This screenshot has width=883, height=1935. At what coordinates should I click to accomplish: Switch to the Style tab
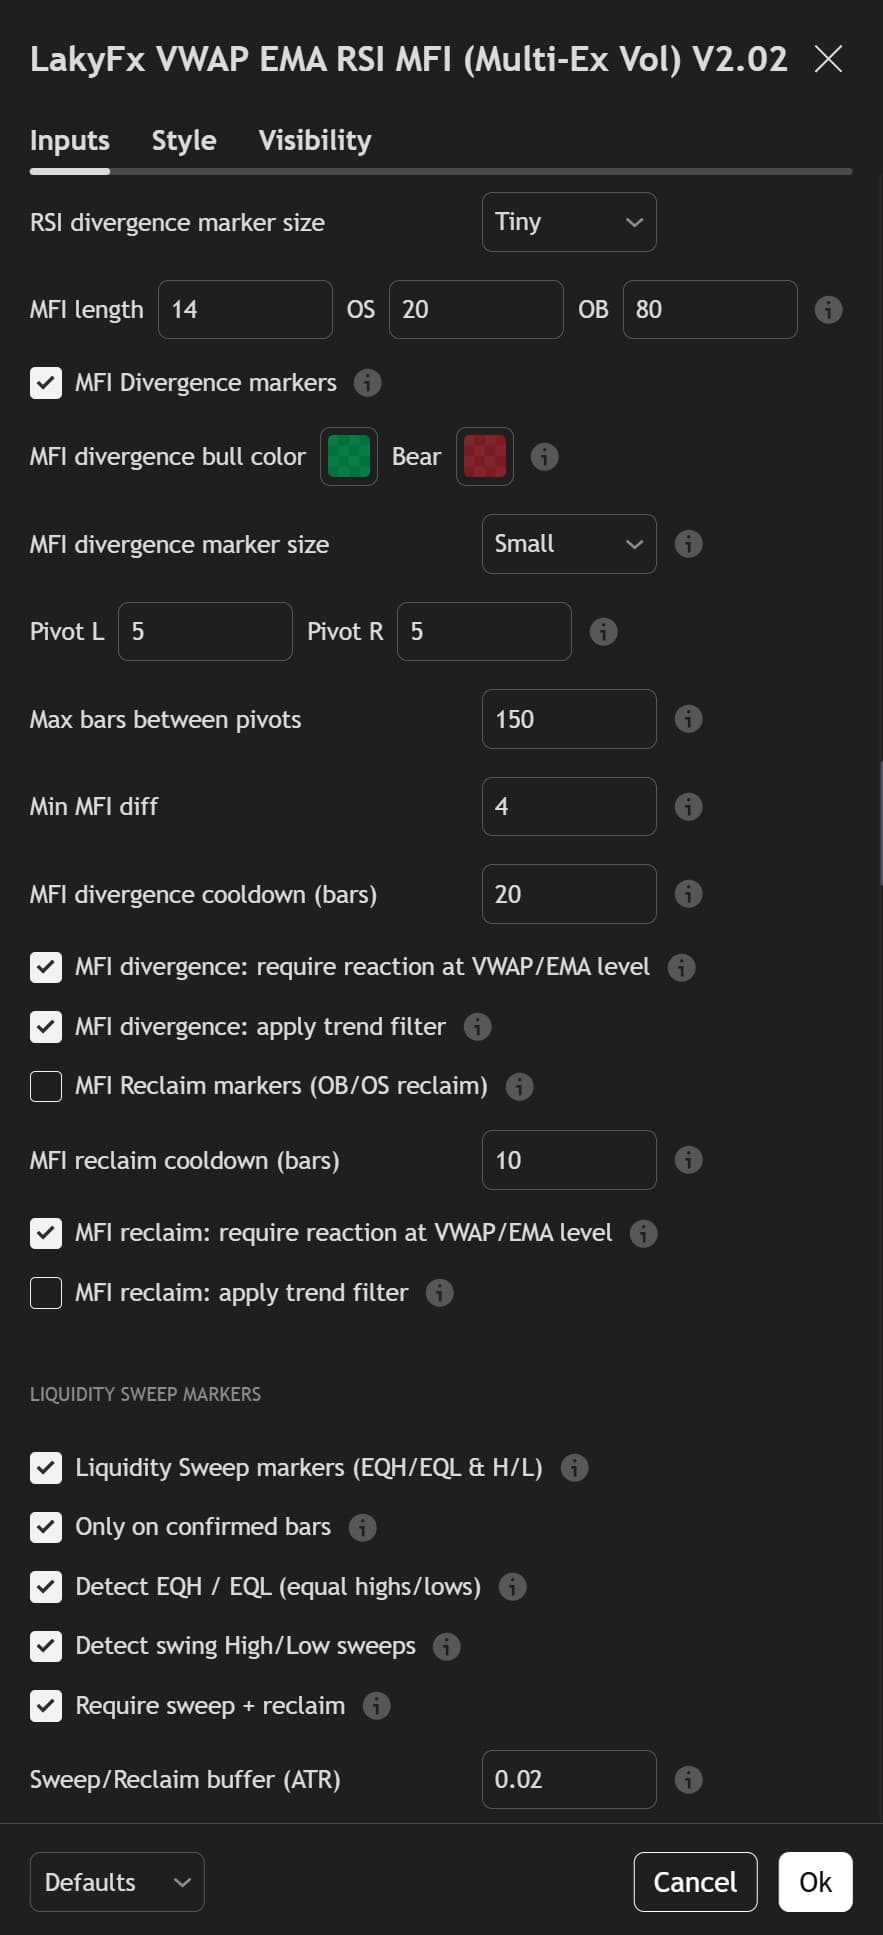(184, 140)
